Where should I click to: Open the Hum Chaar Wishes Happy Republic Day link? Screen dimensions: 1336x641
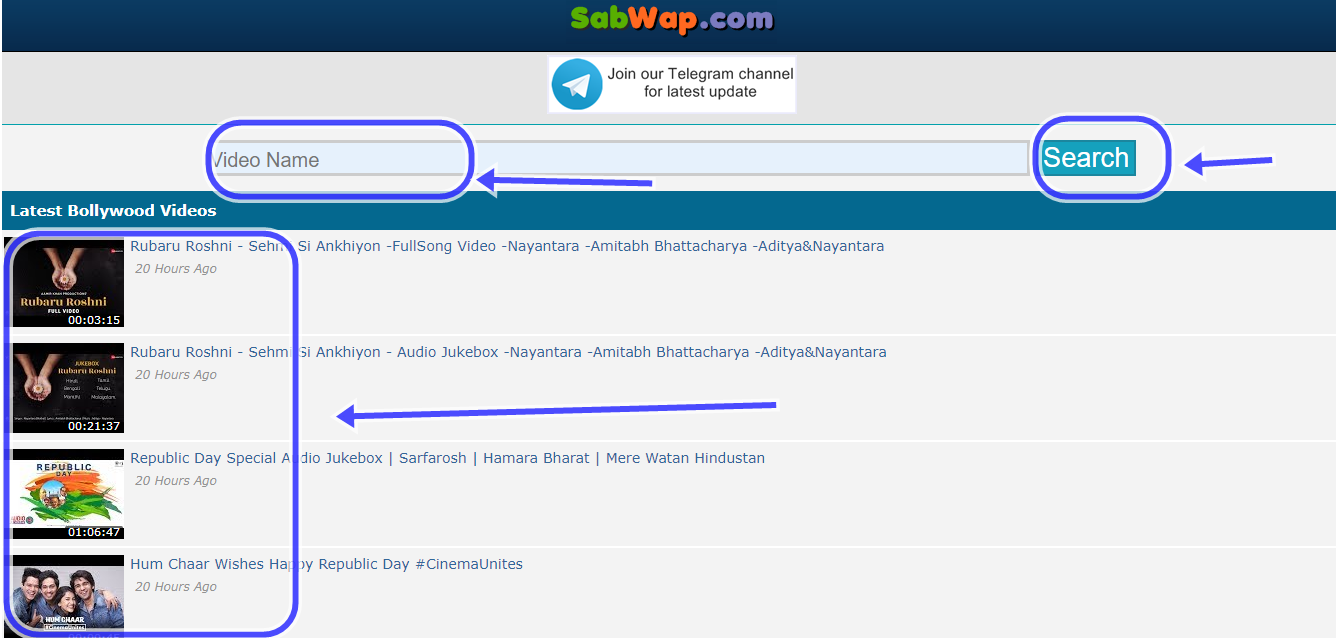click(326, 564)
